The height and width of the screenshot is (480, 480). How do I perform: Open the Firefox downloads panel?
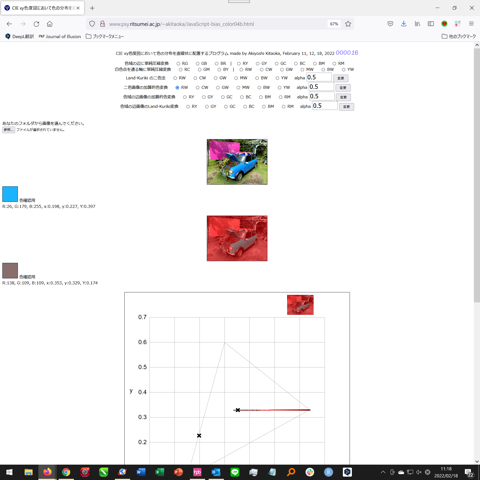point(404,24)
